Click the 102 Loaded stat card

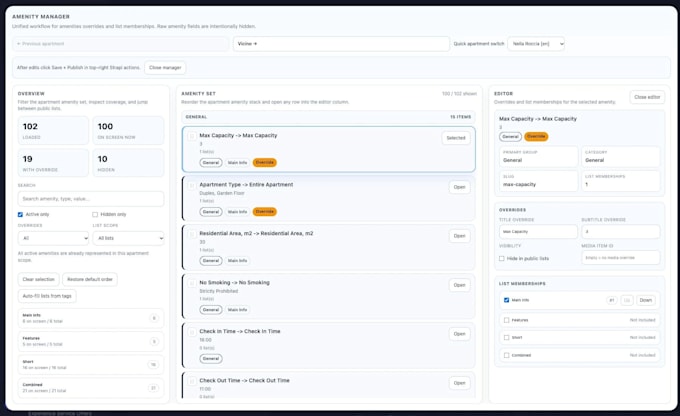pyautogui.click(x=53, y=131)
